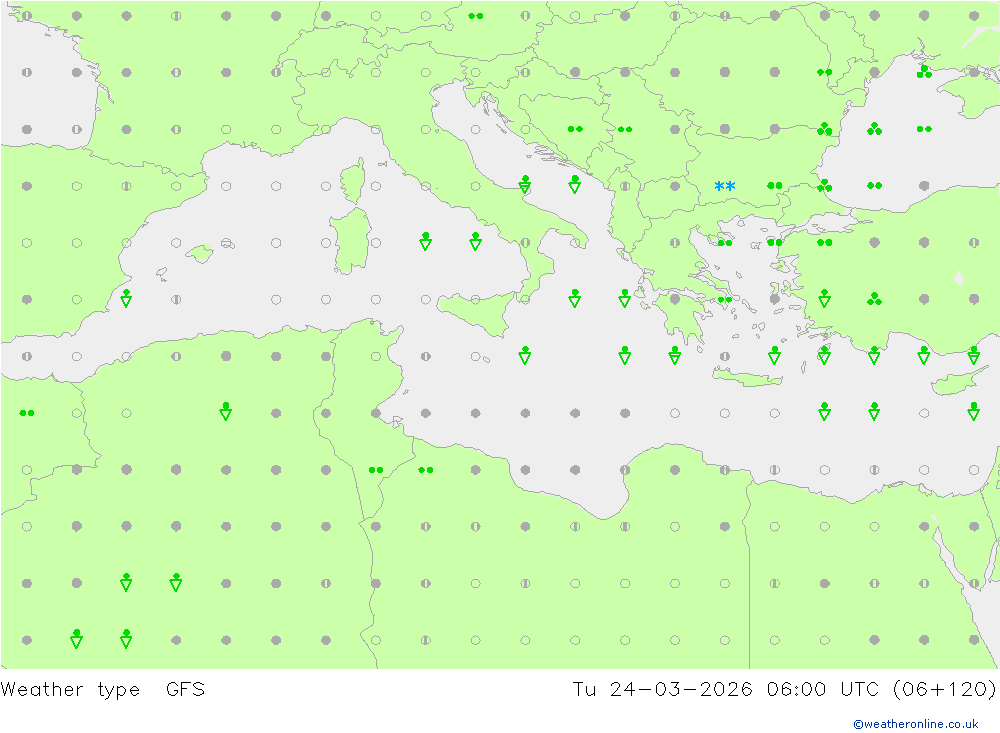Click the 'Weather type GFS' caption text
The width and height of the screenshot is (1000, 733).
point(103,690)
